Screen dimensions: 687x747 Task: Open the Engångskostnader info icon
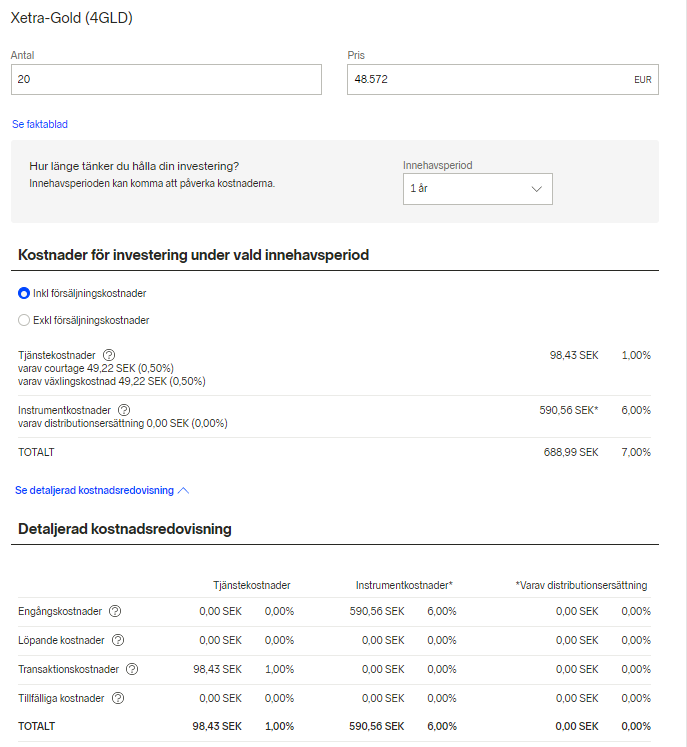point(115,611)
